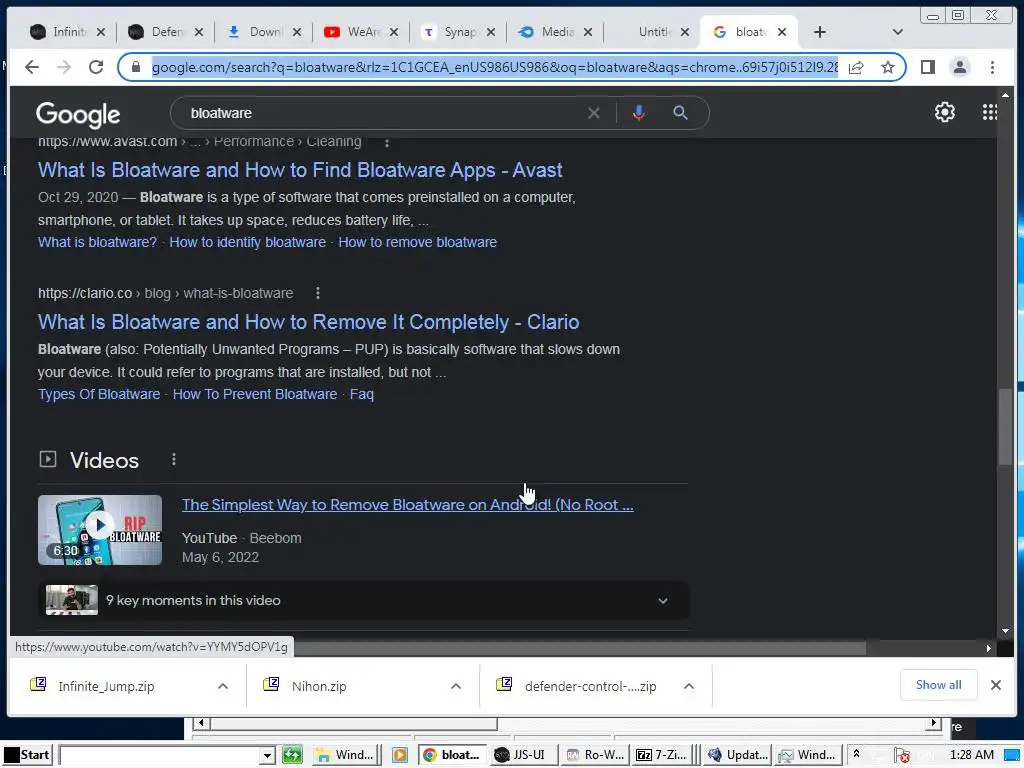Open Chrome side panel icon
The width and height of the screenshot is (1024, 768).
[x=927, y=67]
